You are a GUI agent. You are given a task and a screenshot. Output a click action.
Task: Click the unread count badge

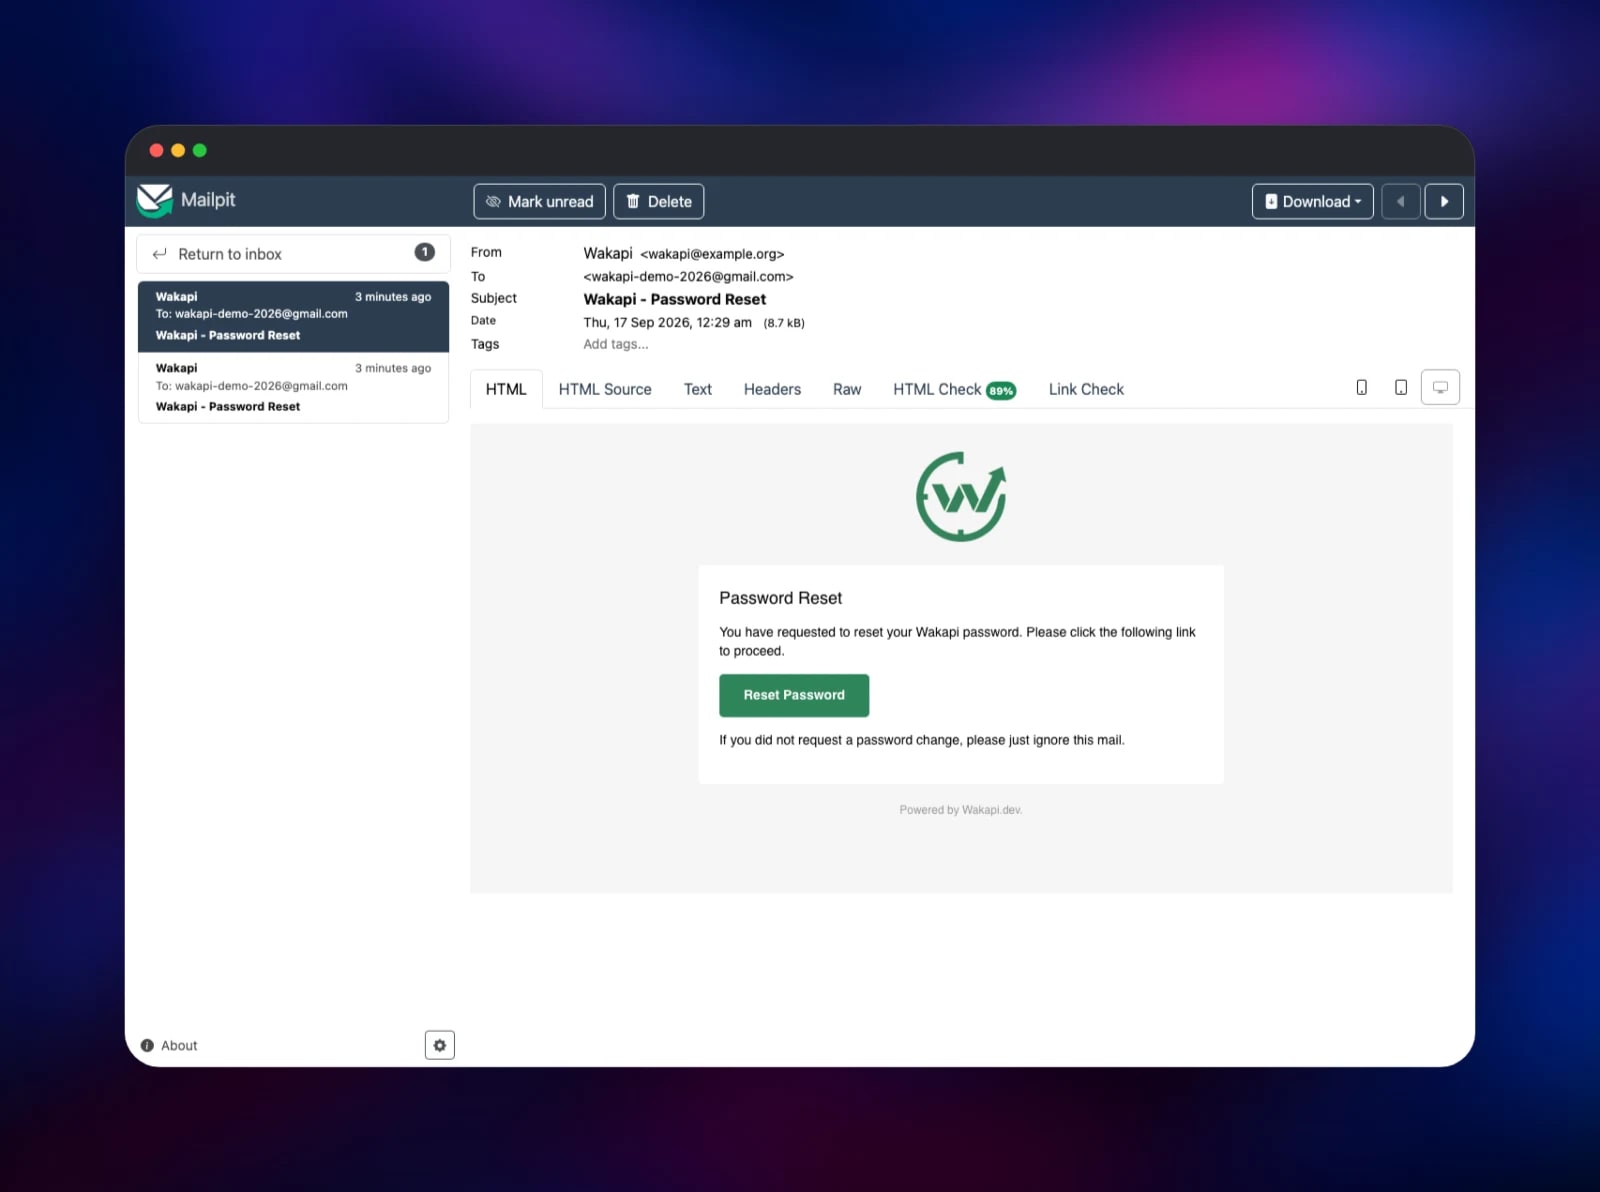pos(425,252)
